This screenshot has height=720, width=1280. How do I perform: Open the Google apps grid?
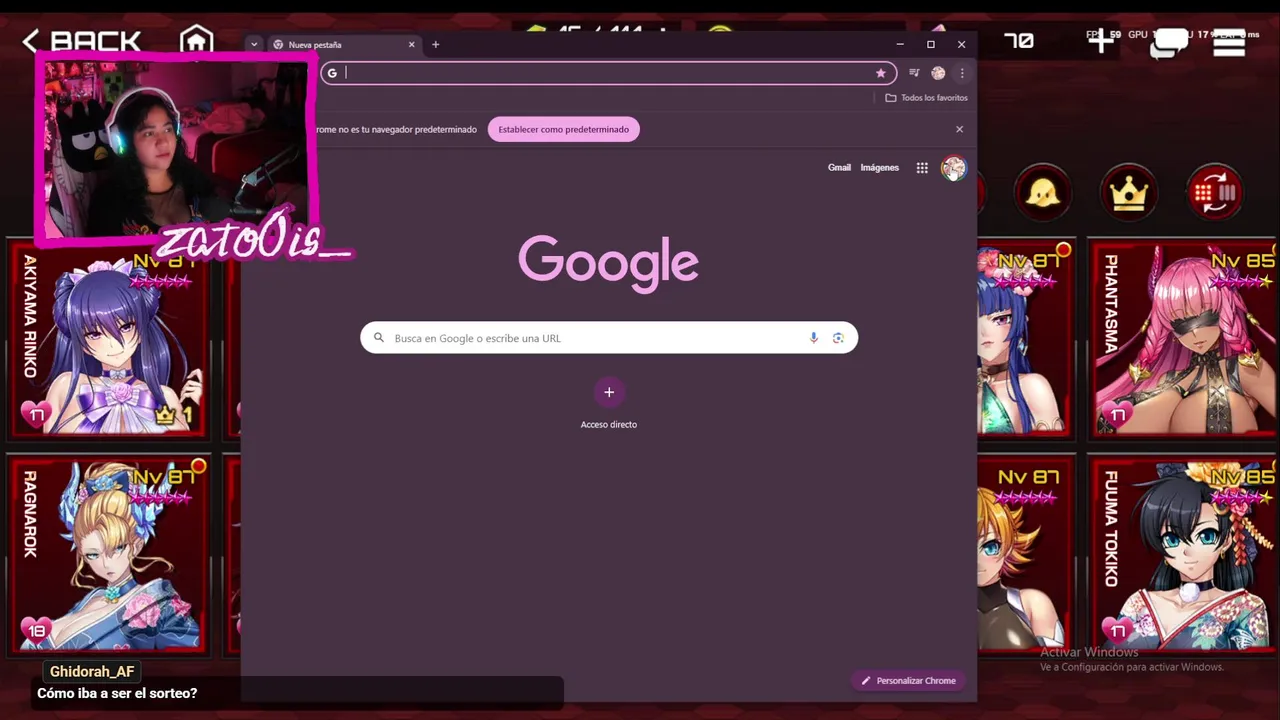(x=922, y=168)
